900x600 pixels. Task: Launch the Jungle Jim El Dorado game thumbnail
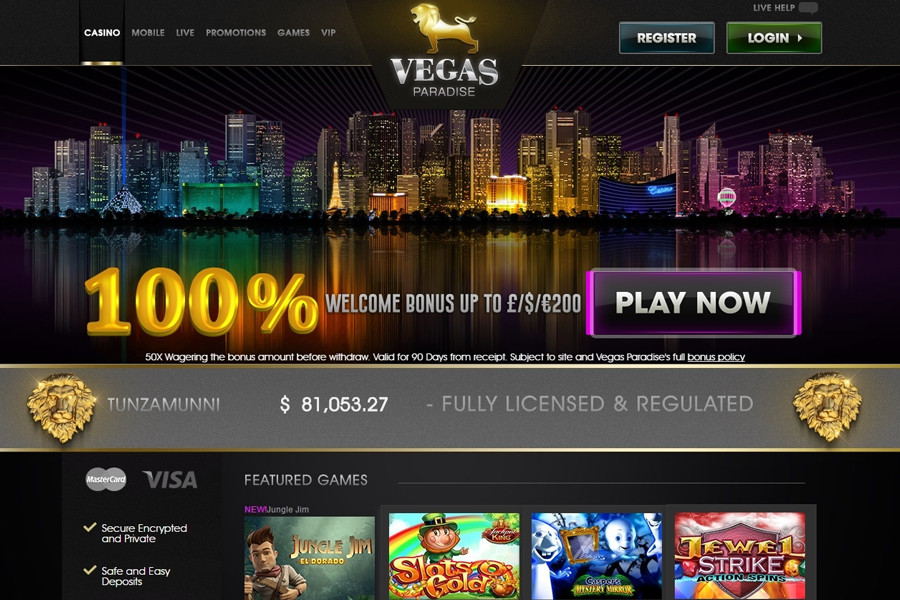coord(309,558)
